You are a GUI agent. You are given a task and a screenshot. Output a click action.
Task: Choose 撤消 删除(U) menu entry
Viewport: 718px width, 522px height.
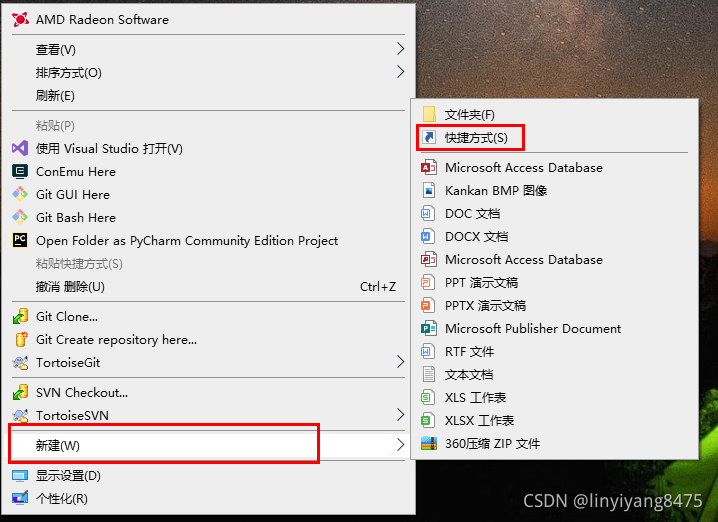(208, 287)
